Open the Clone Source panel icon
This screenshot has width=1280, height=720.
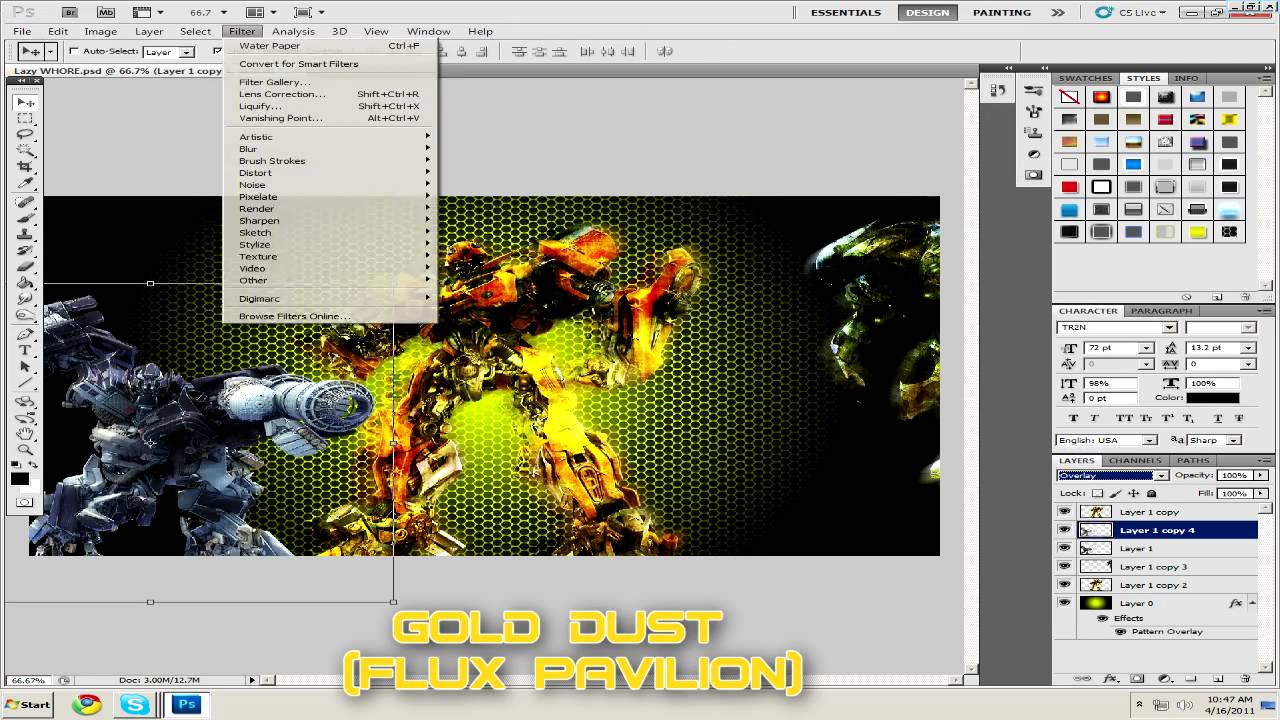tap(1034, 133)
